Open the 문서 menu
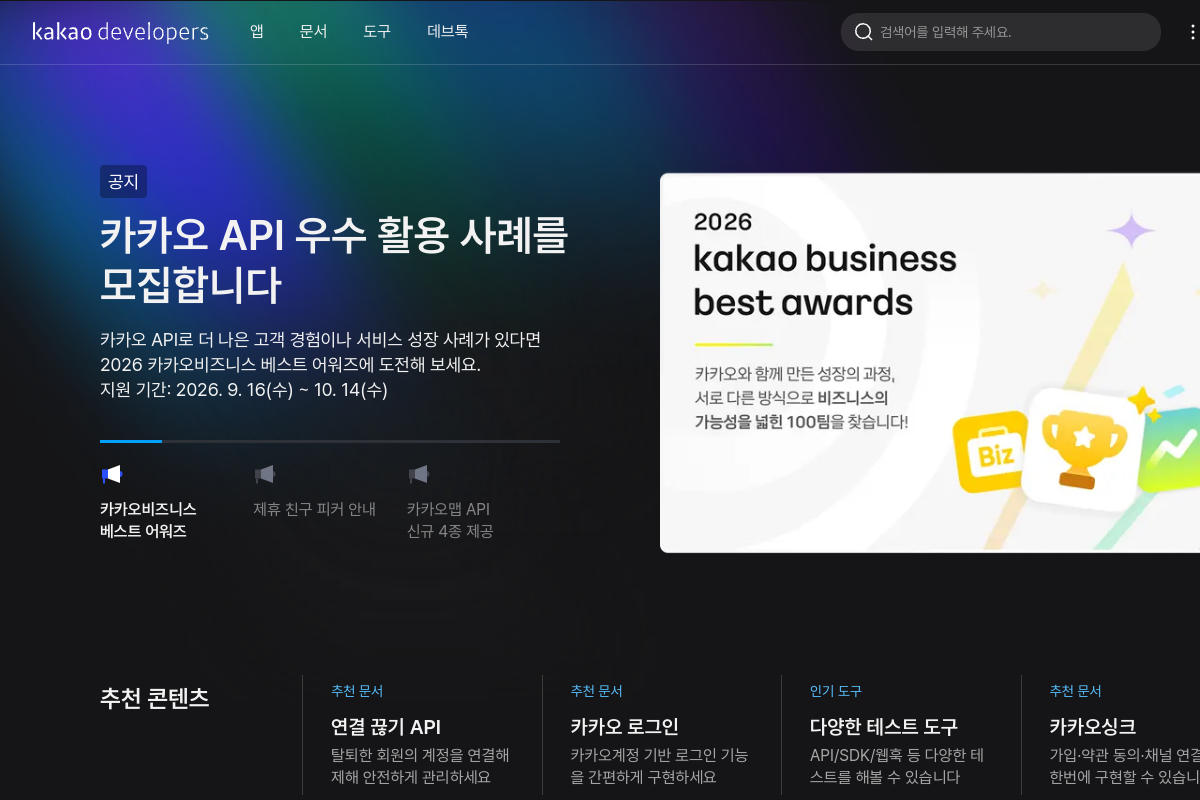Image resolution: width=1200 pixels, height=800 pixels. tap(313, 31)
